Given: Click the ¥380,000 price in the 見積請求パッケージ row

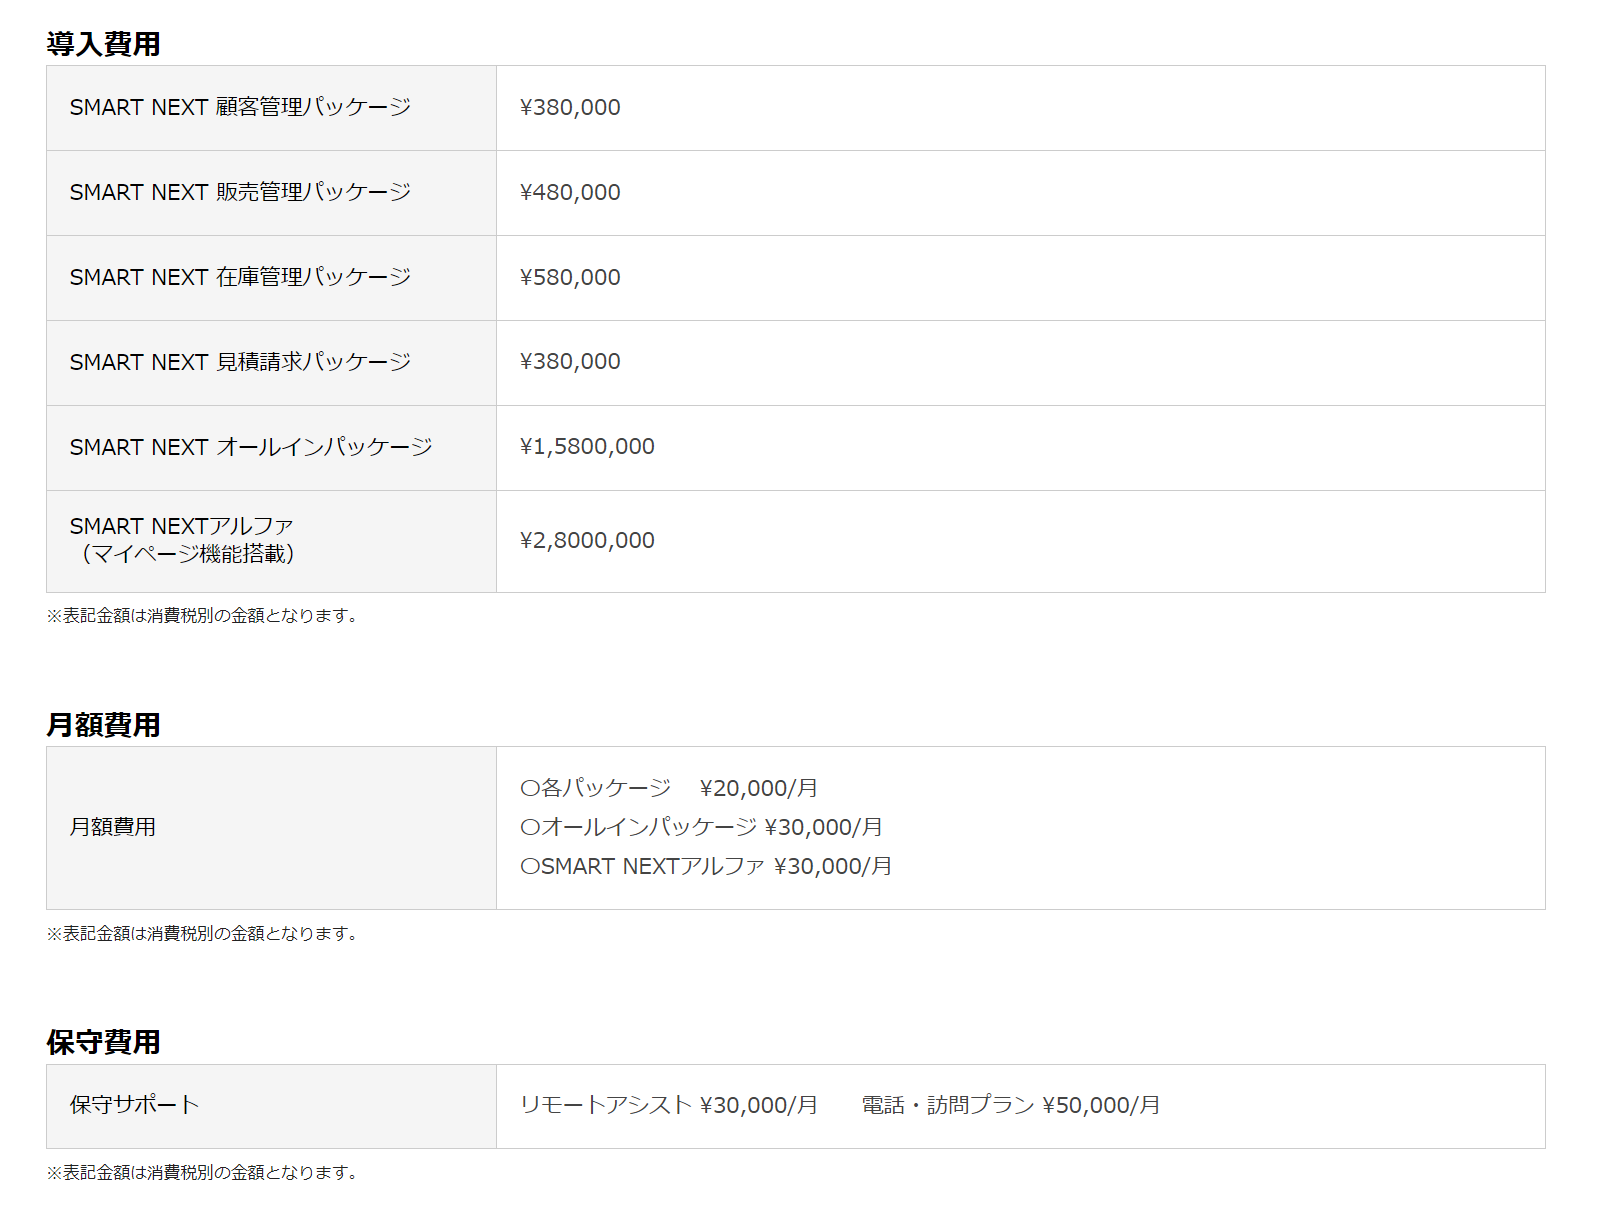Looking at the screenshot, I should pyautogui.click(x=570, y=361).
